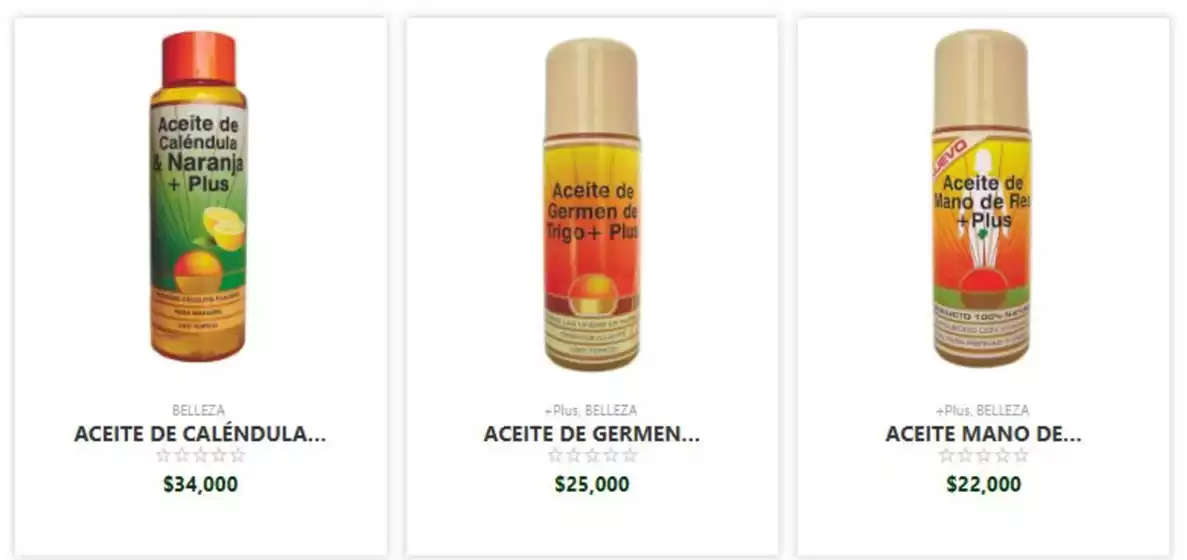Viewport: 1187px width, 560px height.
Task: Open BELLEZA category above the Caléndula title
Action: point(199,410)
